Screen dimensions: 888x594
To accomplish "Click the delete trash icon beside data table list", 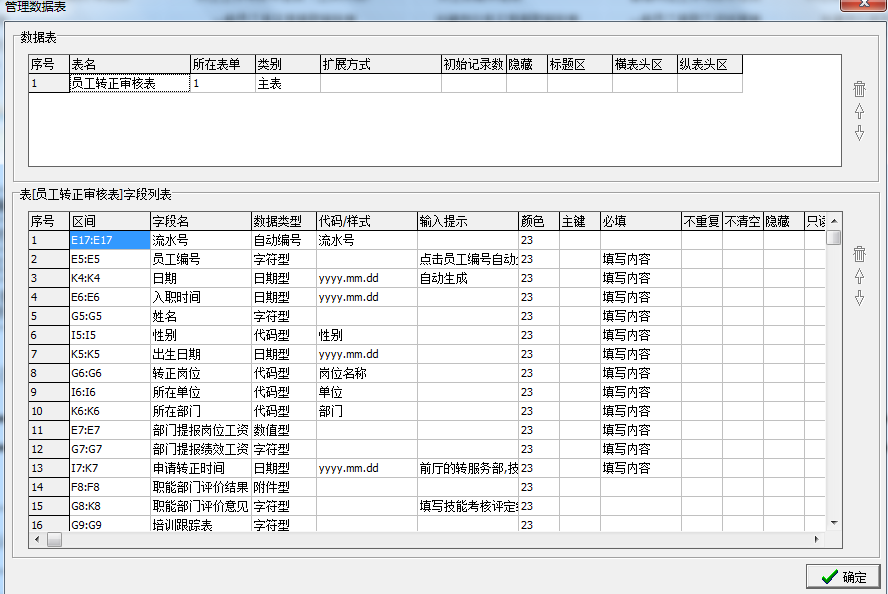I will click(x=859, y=89).
